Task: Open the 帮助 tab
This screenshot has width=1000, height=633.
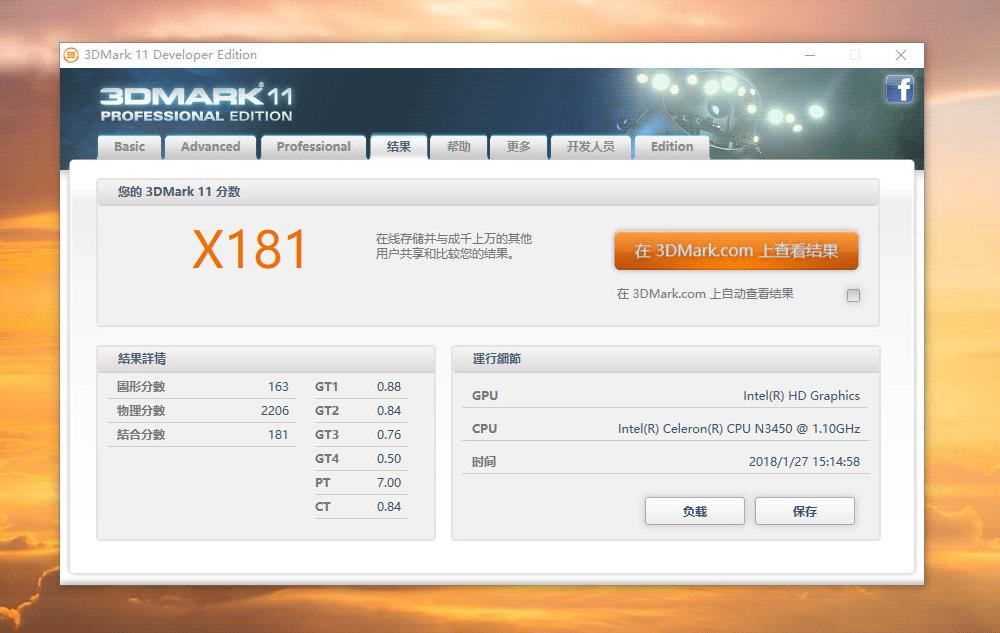Action: click(458, 146)
